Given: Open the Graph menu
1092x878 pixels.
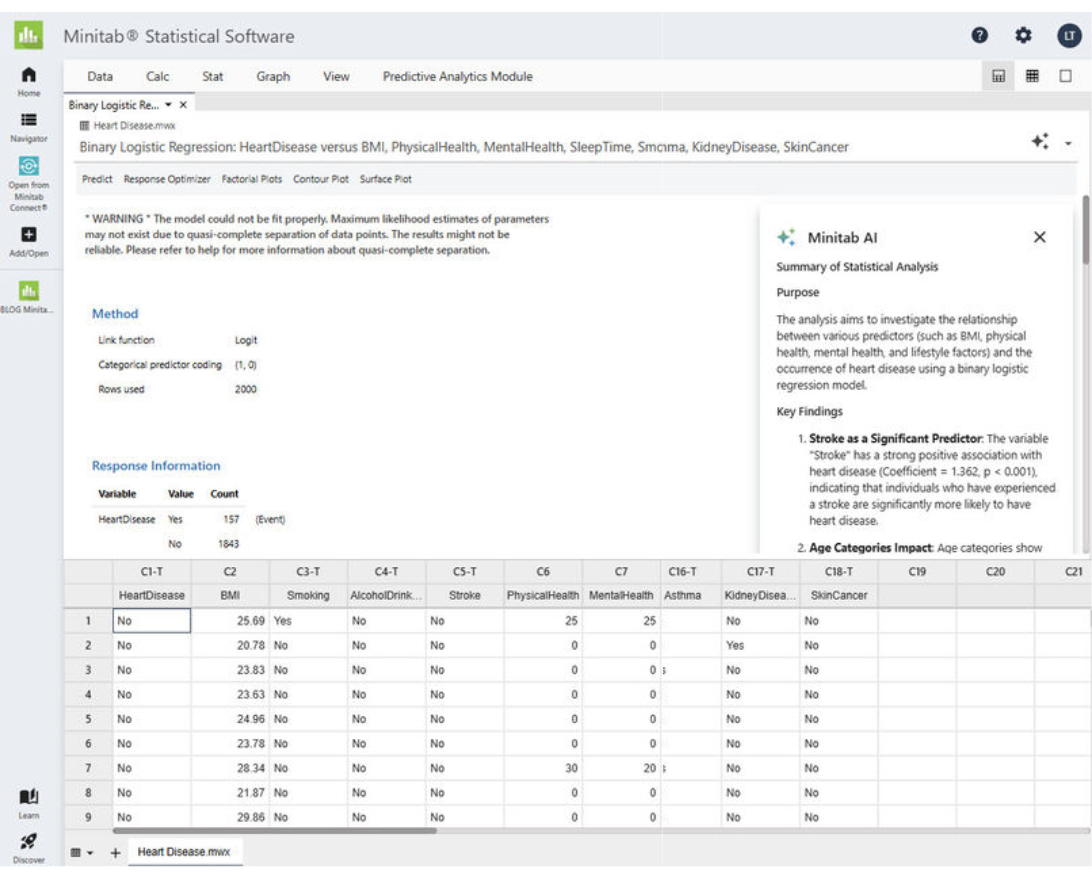Looking at the screenshot, I should click(273, 77).
